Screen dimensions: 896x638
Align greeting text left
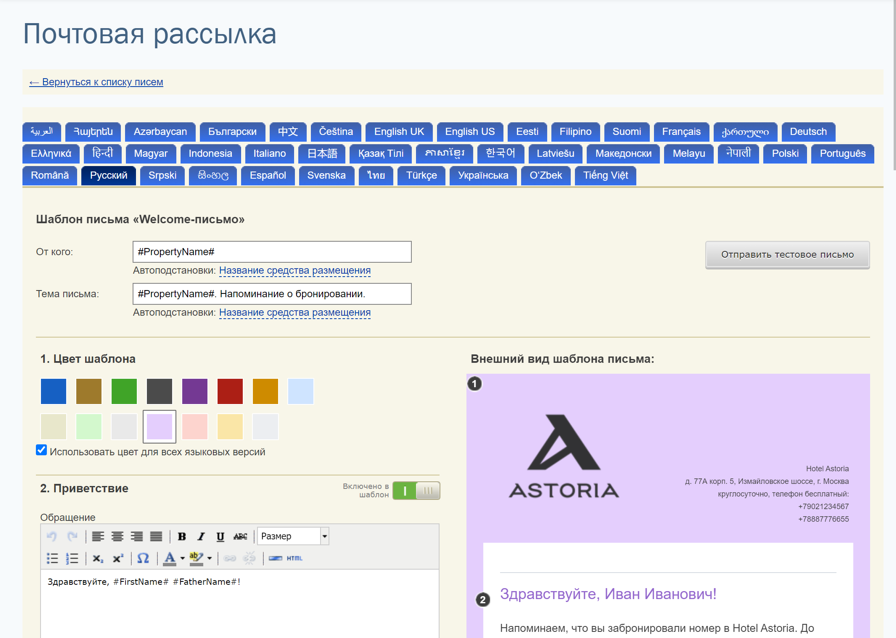coord(98,536)
